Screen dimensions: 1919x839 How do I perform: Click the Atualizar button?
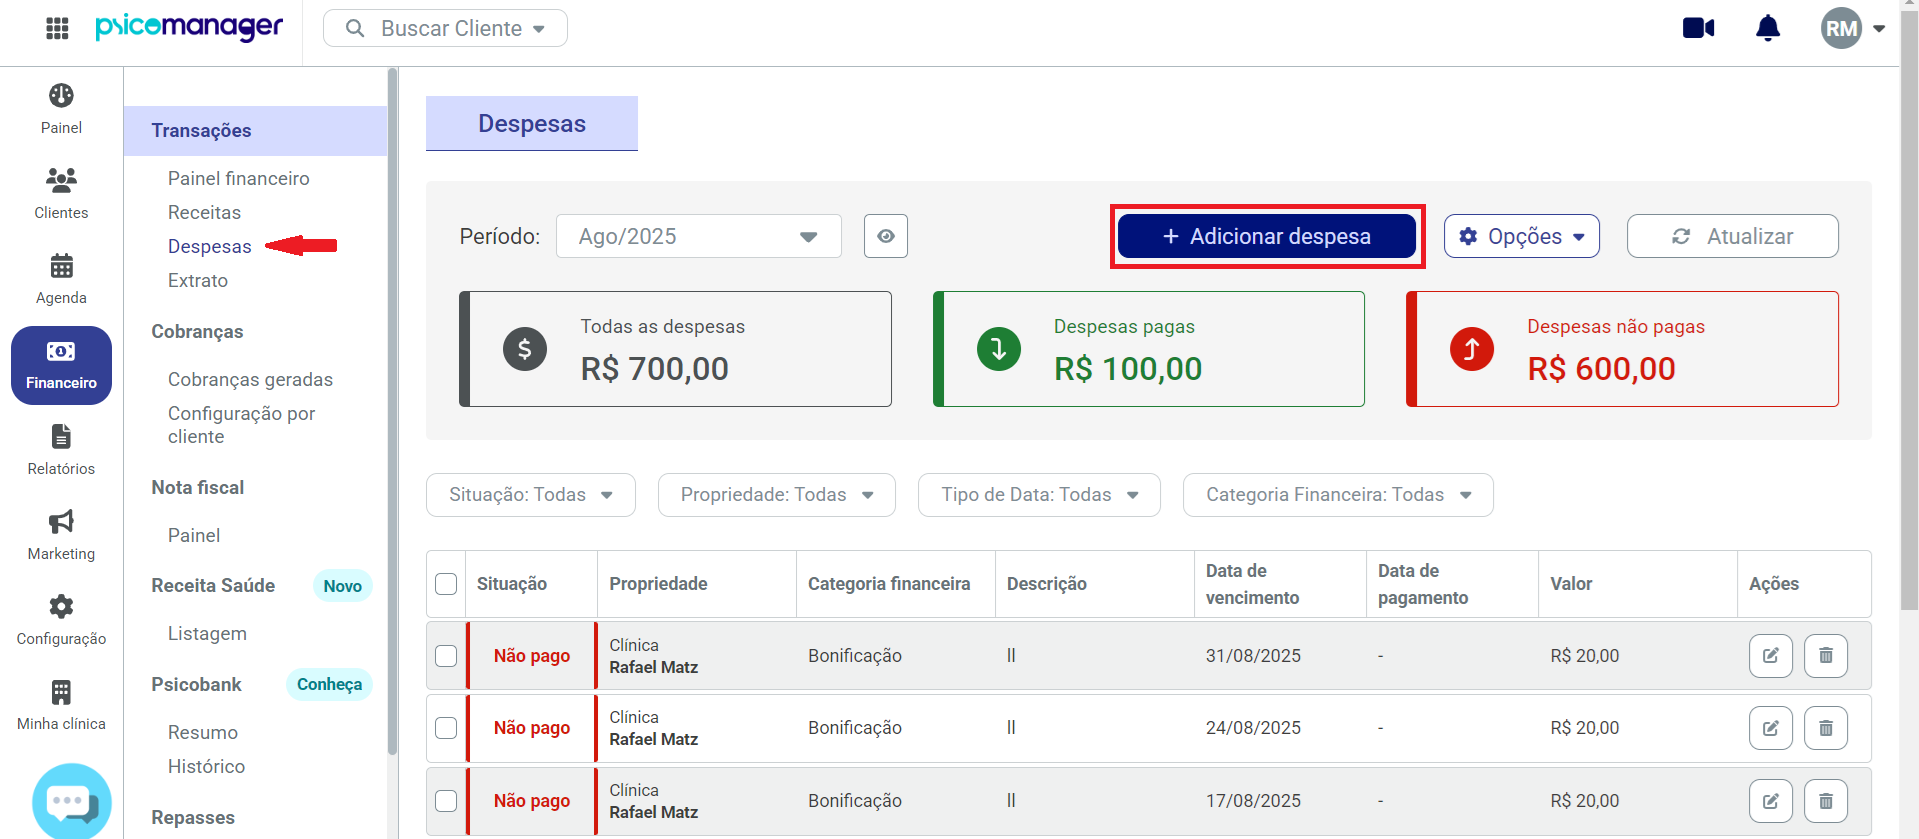point(1732,236)
